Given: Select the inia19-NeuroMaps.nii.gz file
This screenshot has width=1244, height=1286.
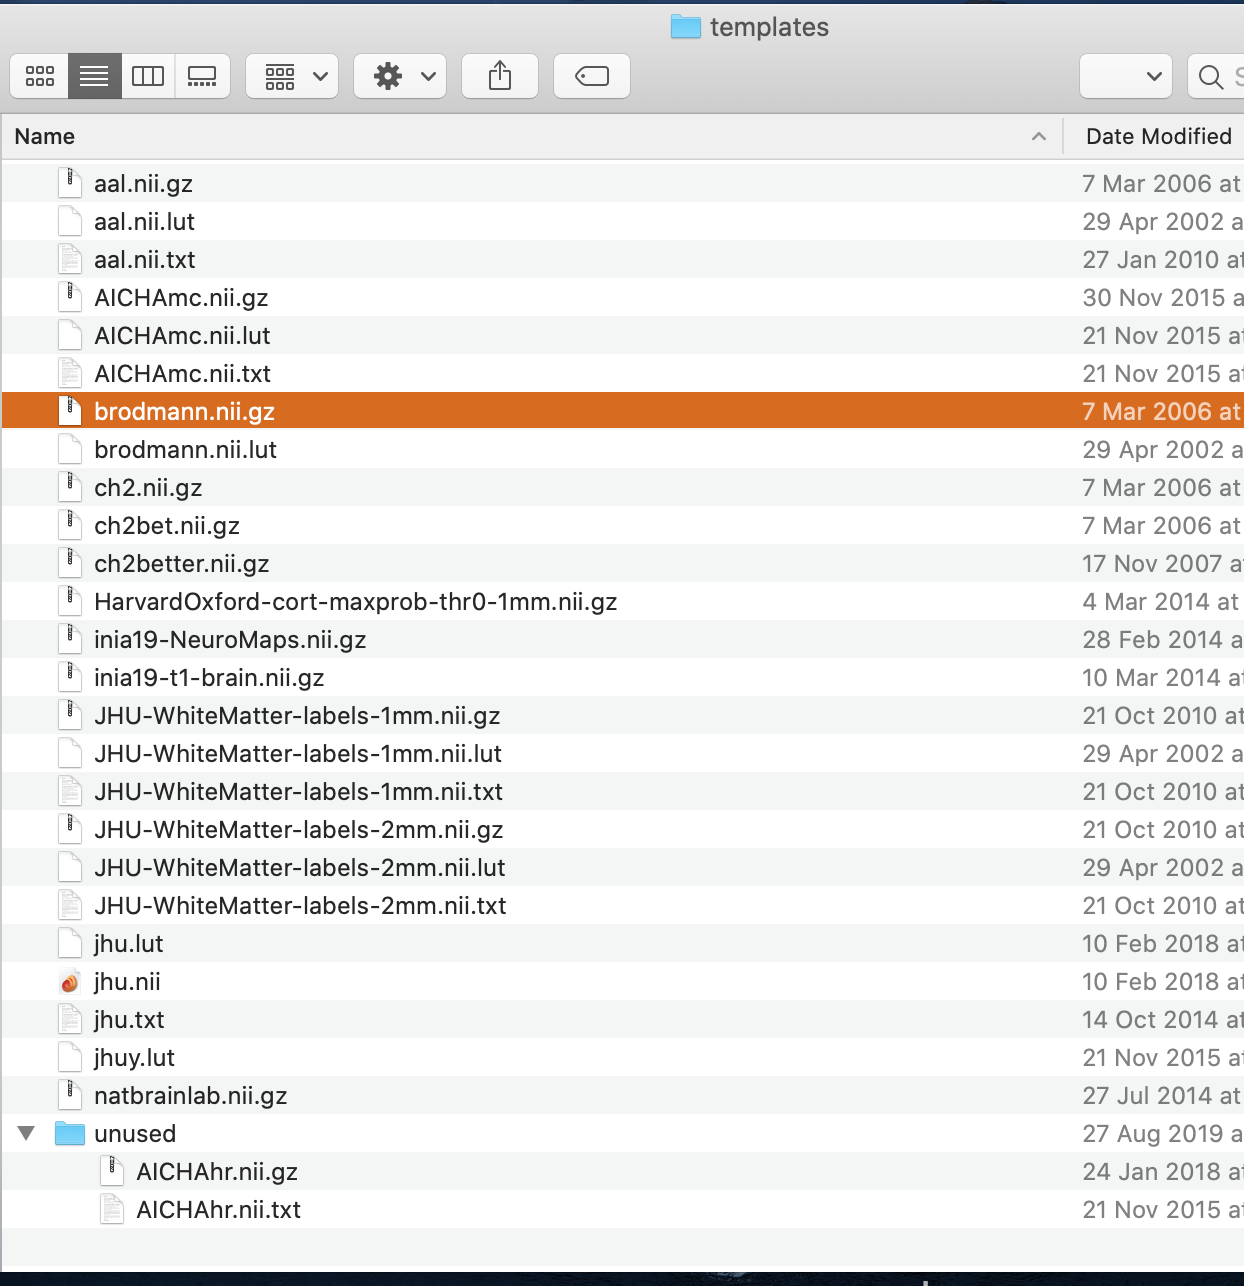Looking at the screenshot, I should pos(230,639).
